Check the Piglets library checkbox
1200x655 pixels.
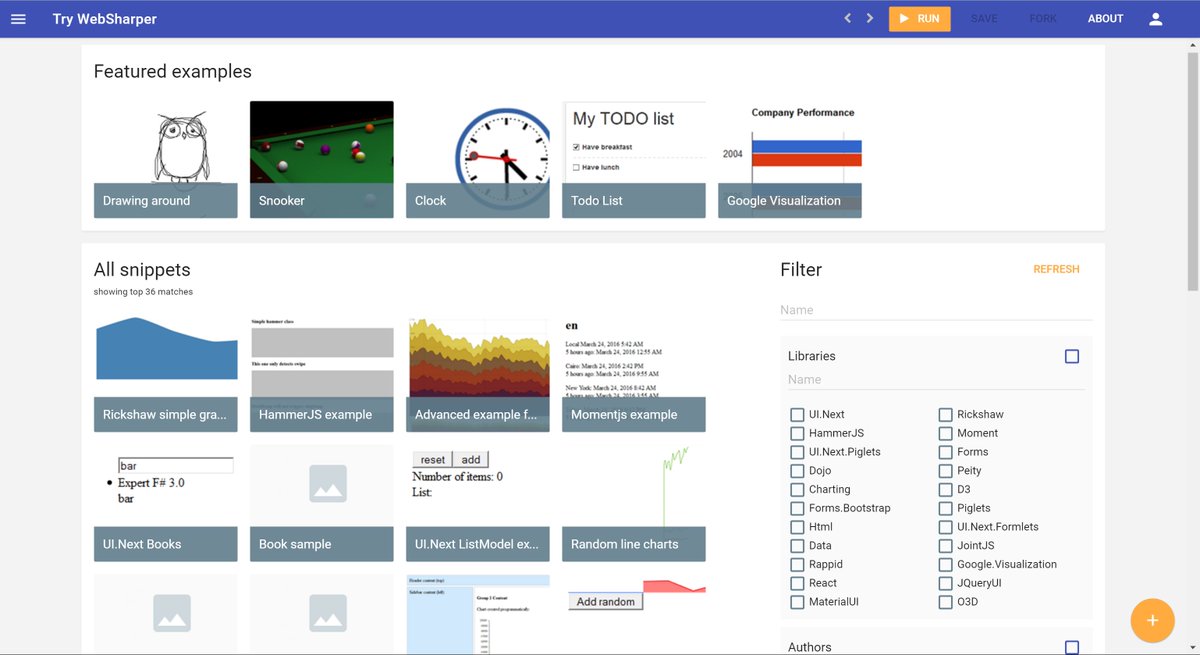pos(945,508)
